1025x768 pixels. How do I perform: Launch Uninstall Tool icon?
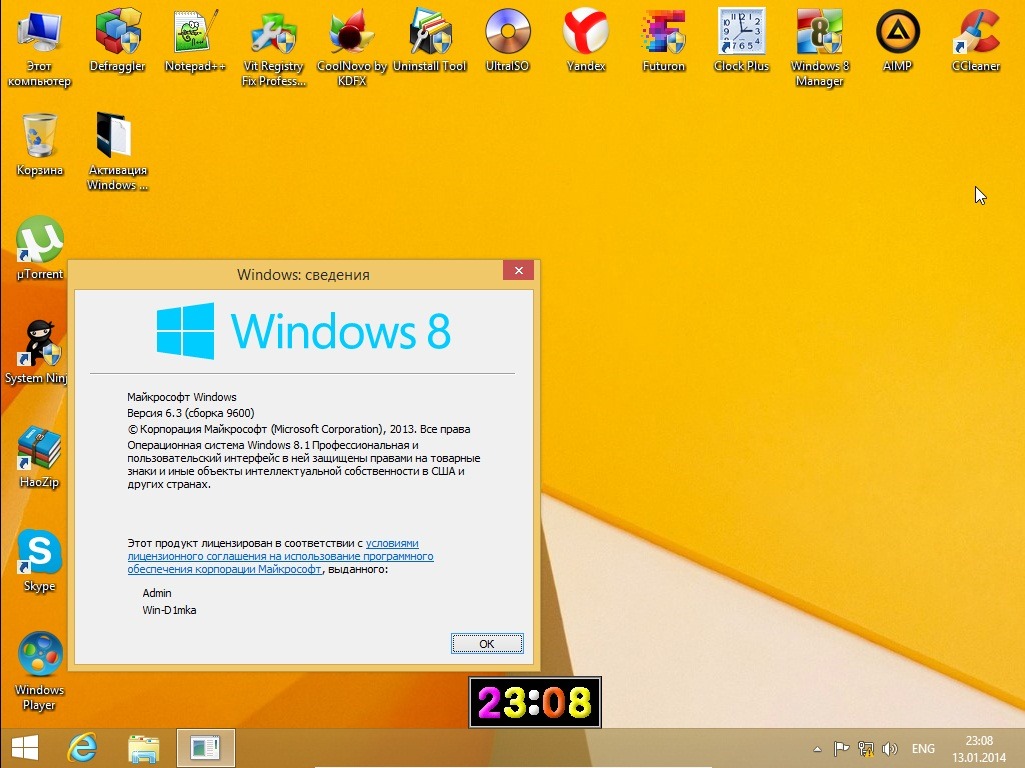point(429,39)
